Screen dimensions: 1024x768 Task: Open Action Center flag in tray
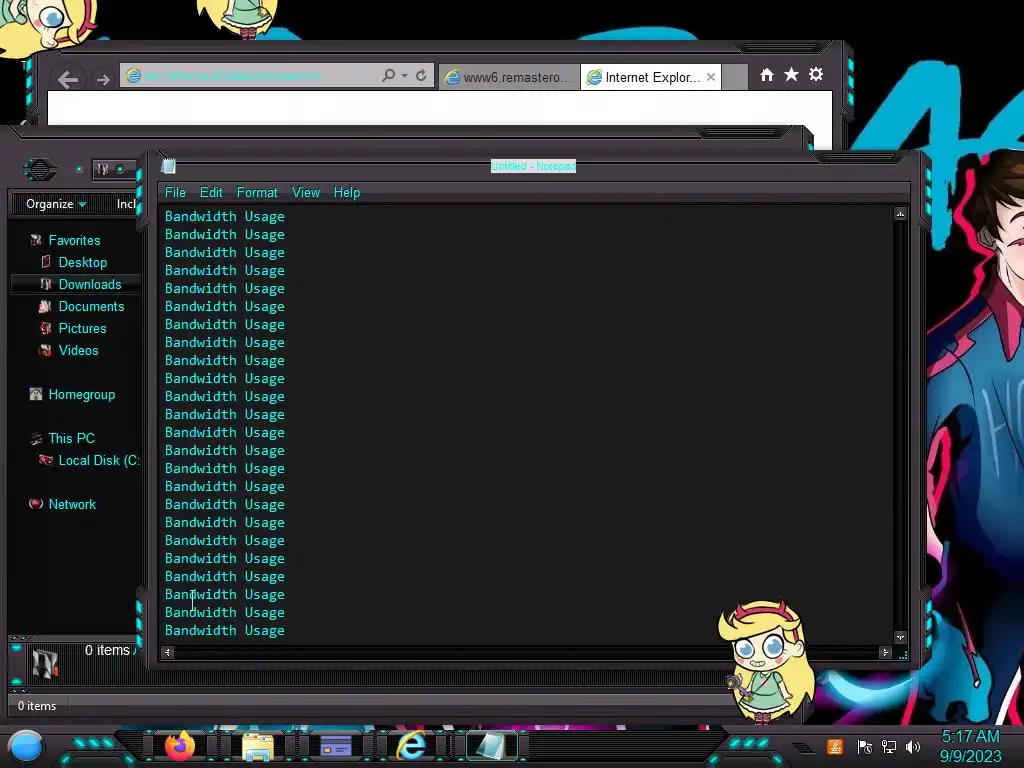point(865,746)
